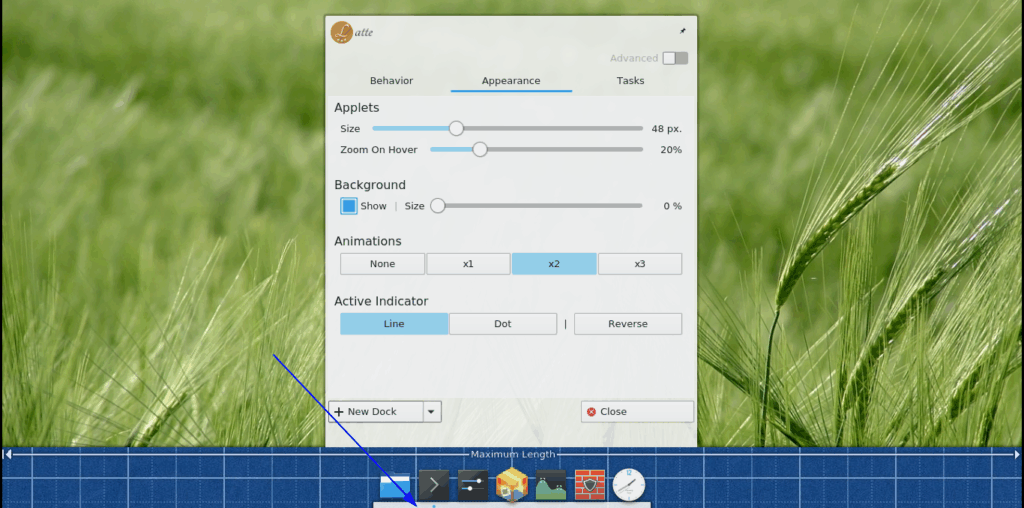Viewport: 1024px width, 508px height.
Task: Expand the New Dock dropdown arrow
Action: tap(432, 411)
